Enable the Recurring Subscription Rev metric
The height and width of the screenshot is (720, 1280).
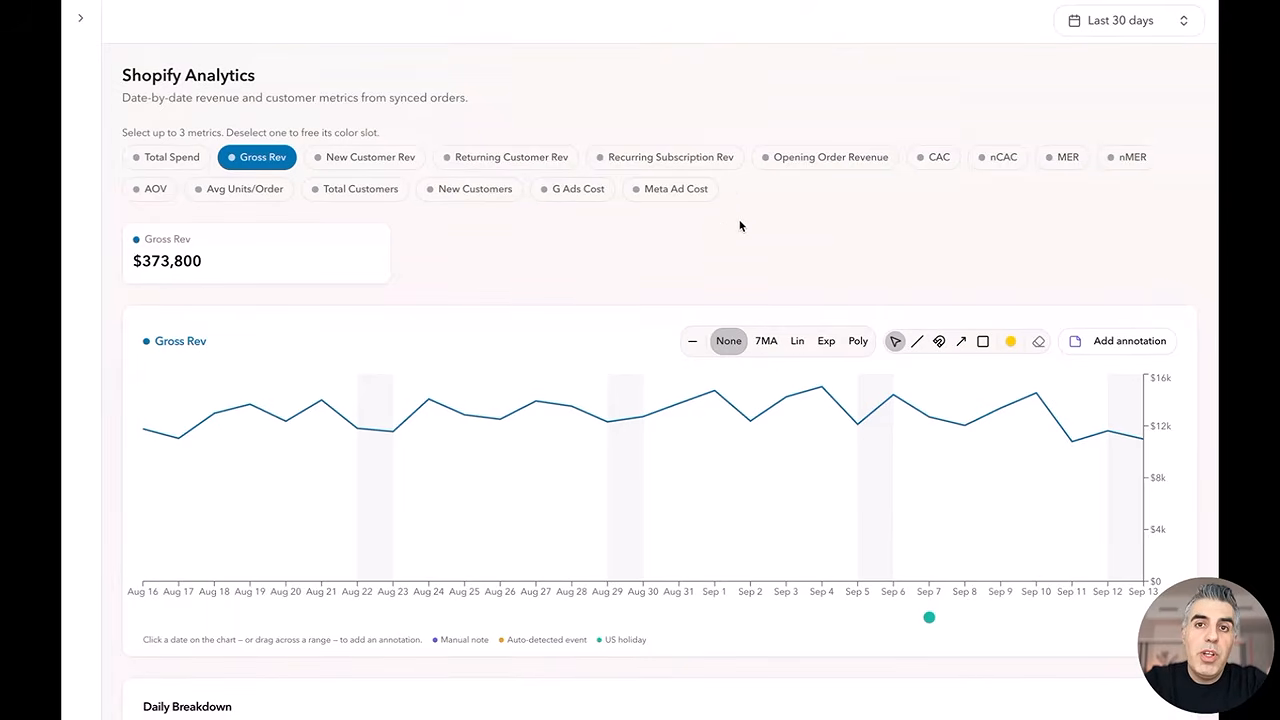(x=665, y=157)
